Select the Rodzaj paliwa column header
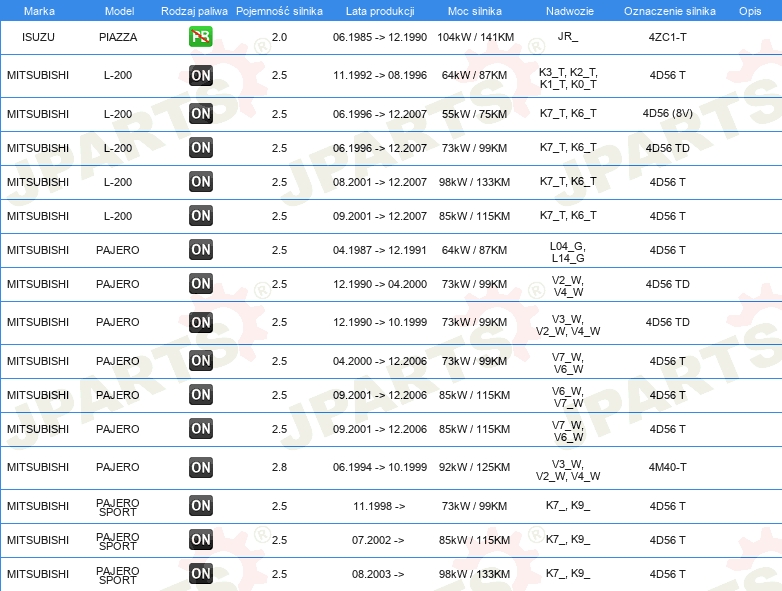The width and height of the screenshot is (782, 591). pyautogui.click(x=194, y=11)
